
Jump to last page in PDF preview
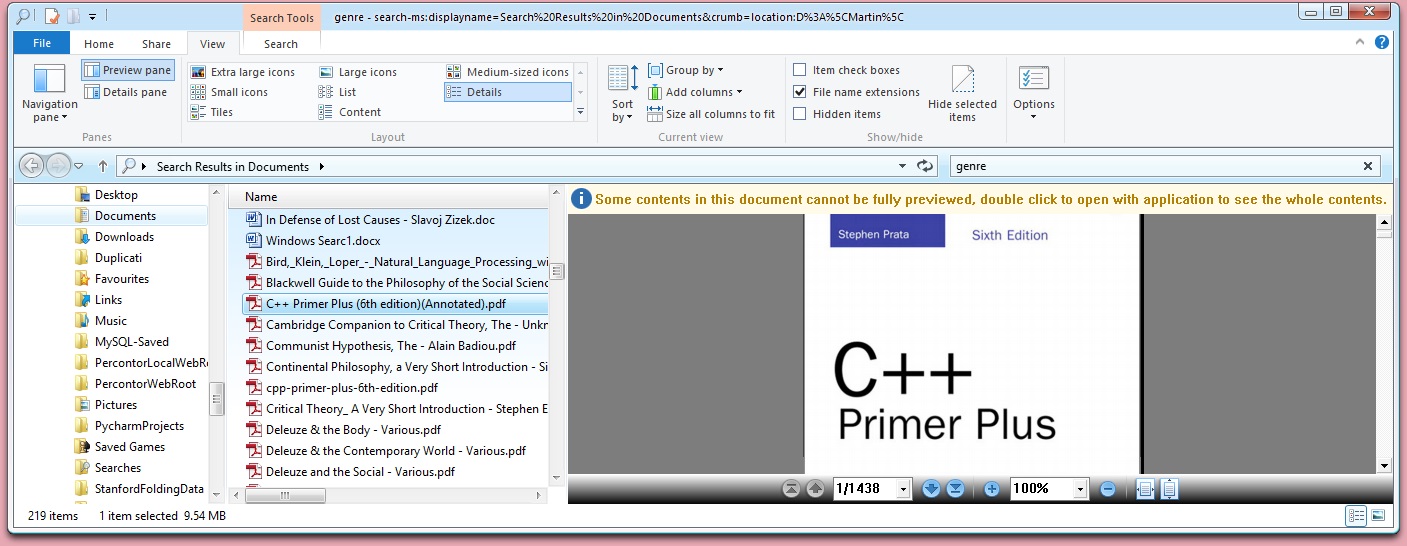[955, 489]
